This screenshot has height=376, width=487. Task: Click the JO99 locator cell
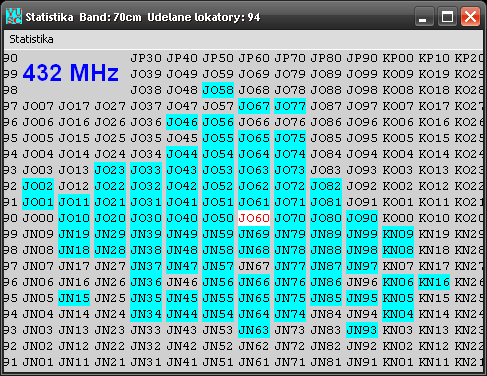[362, 74]
